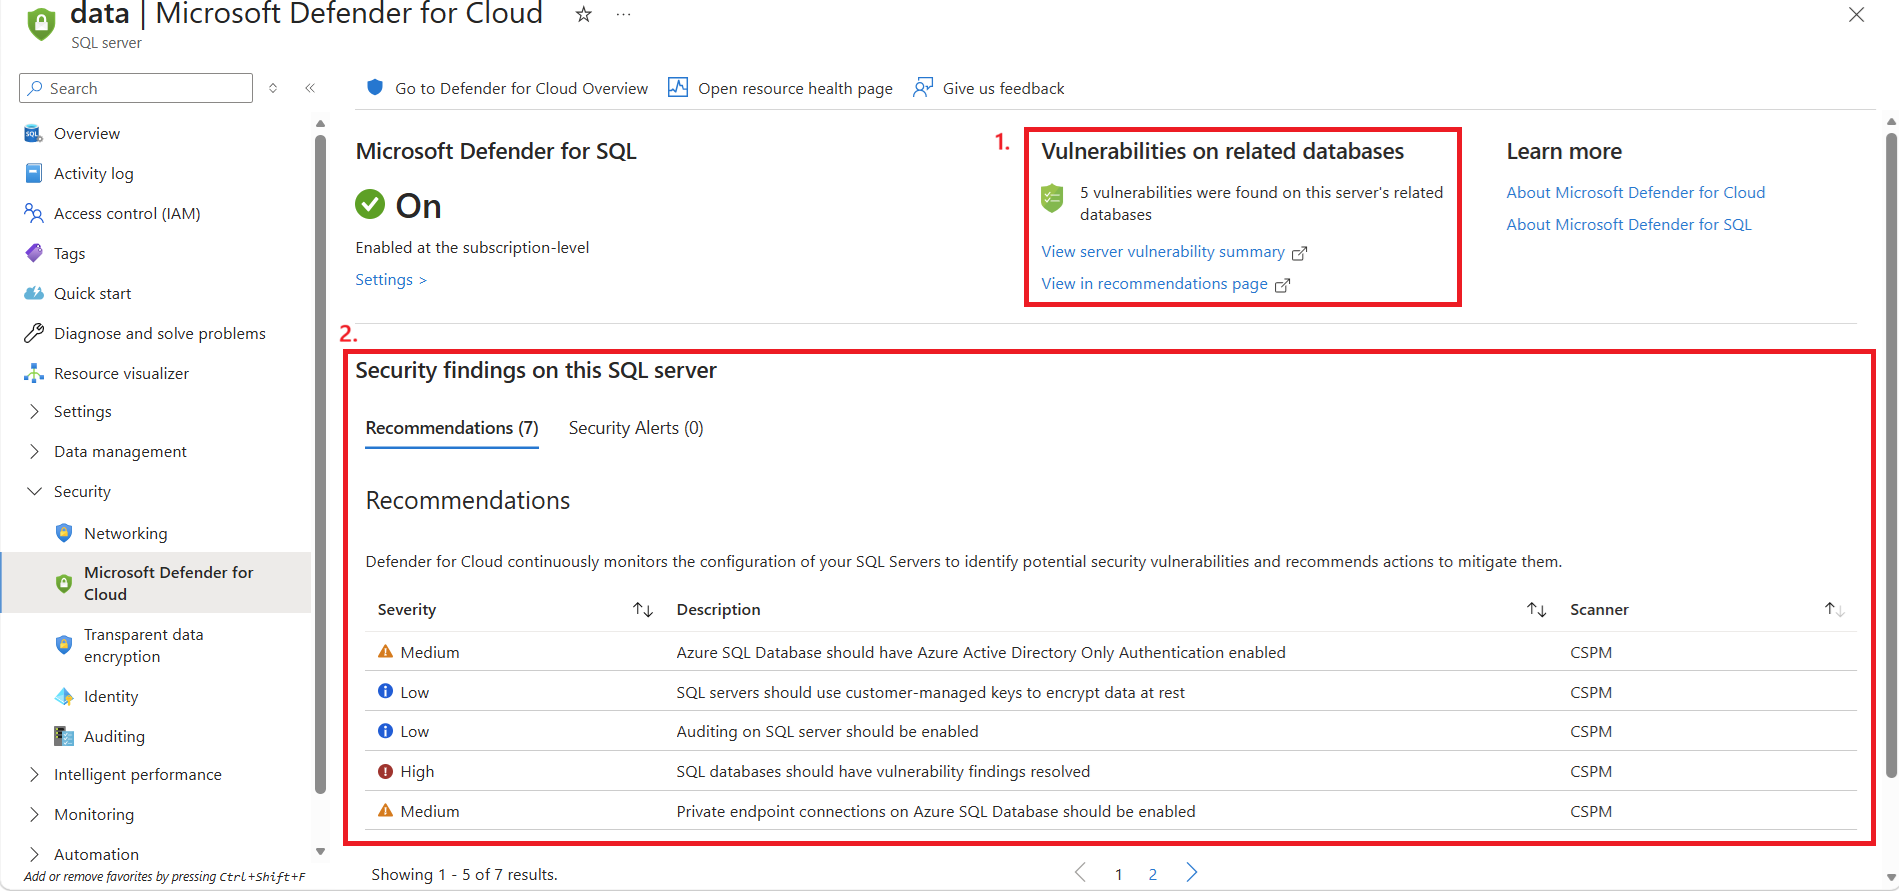Viewport: 1899px width, 891px height.
Task: Click the Diagnose and solve problems wrench icon
Action: tap(33, 333)
